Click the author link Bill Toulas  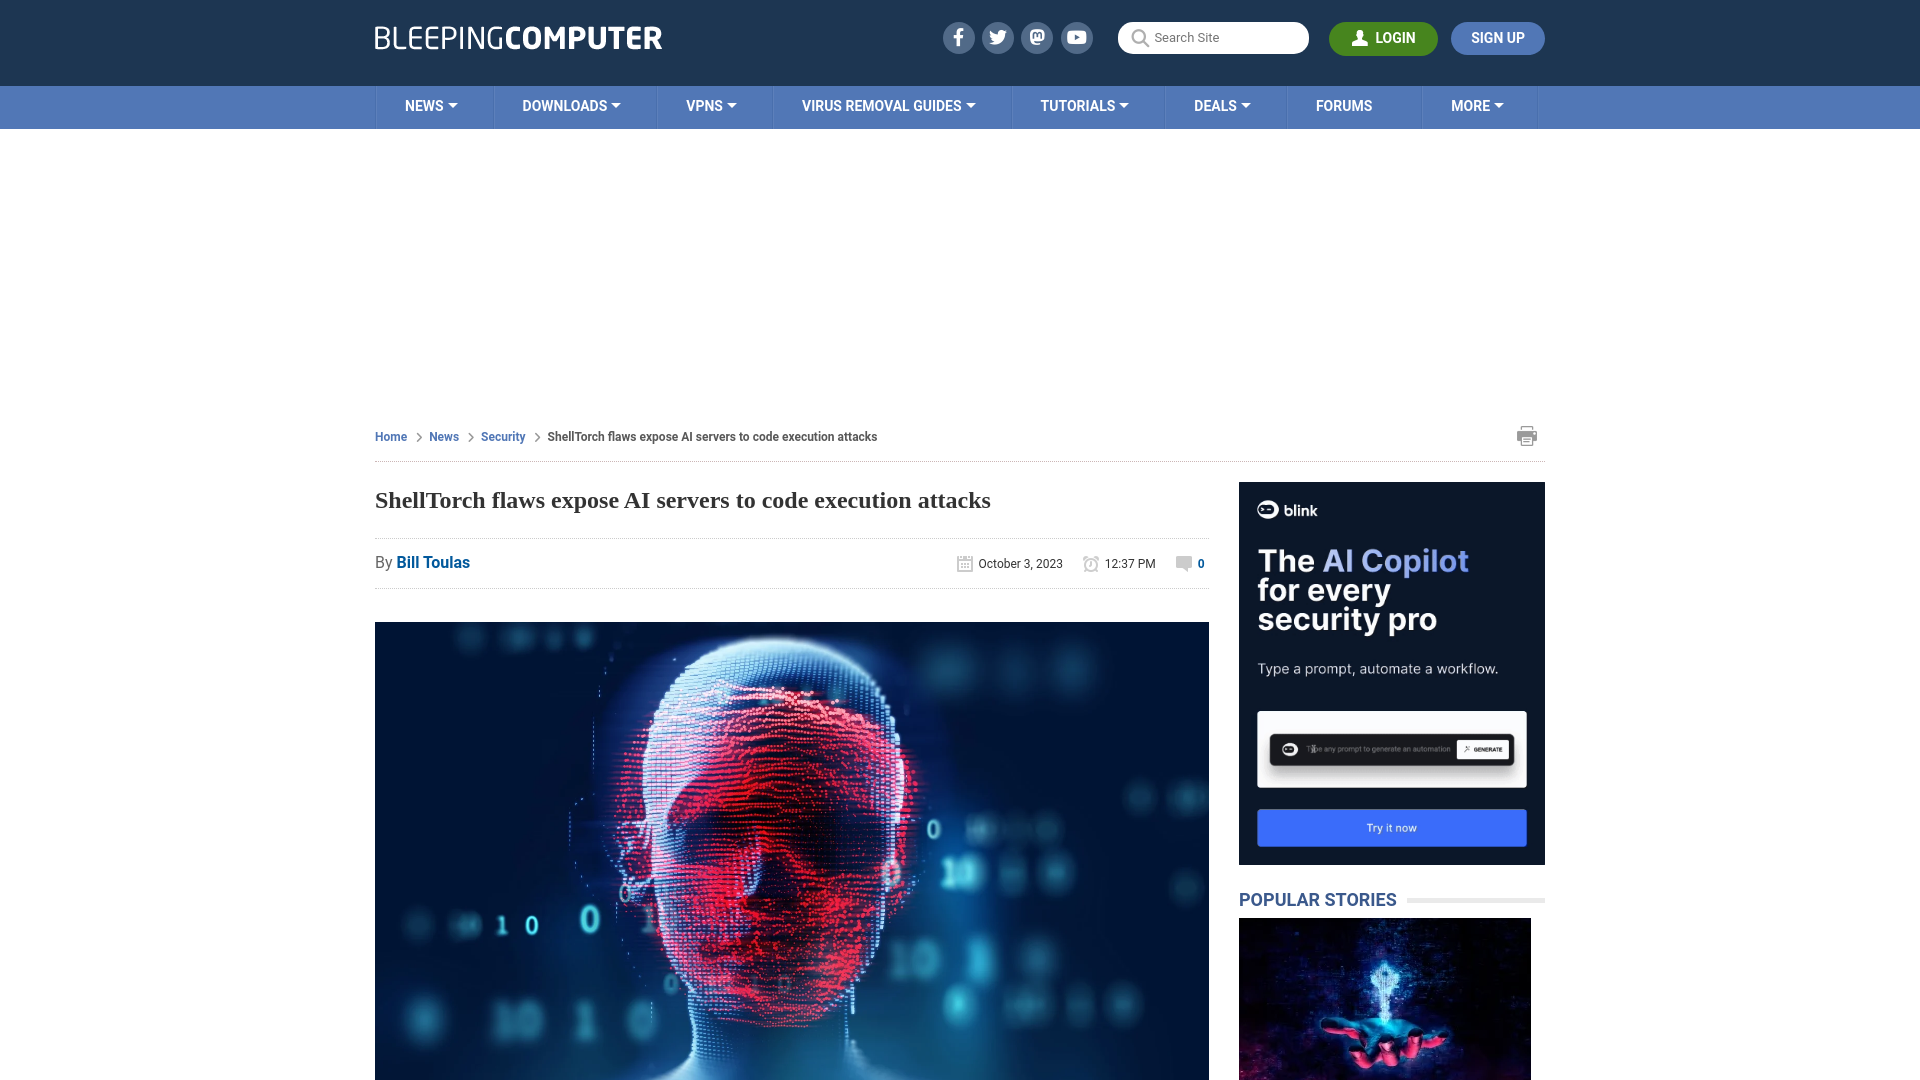click(433, 563)
